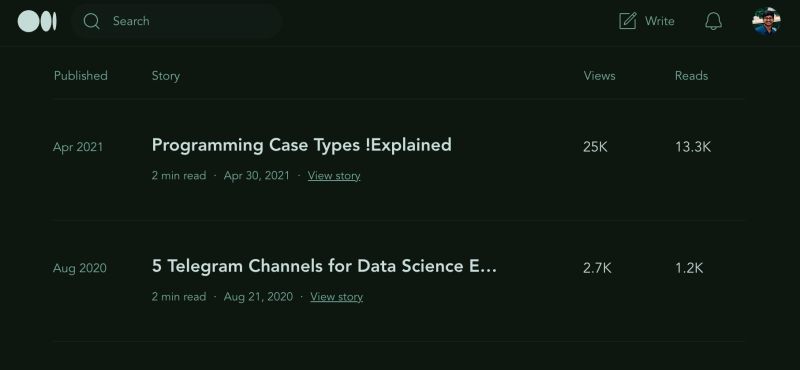The width and height of the screenshot is (800, 370).
Task: Sort by the Published column header
Action: [81, 76]
